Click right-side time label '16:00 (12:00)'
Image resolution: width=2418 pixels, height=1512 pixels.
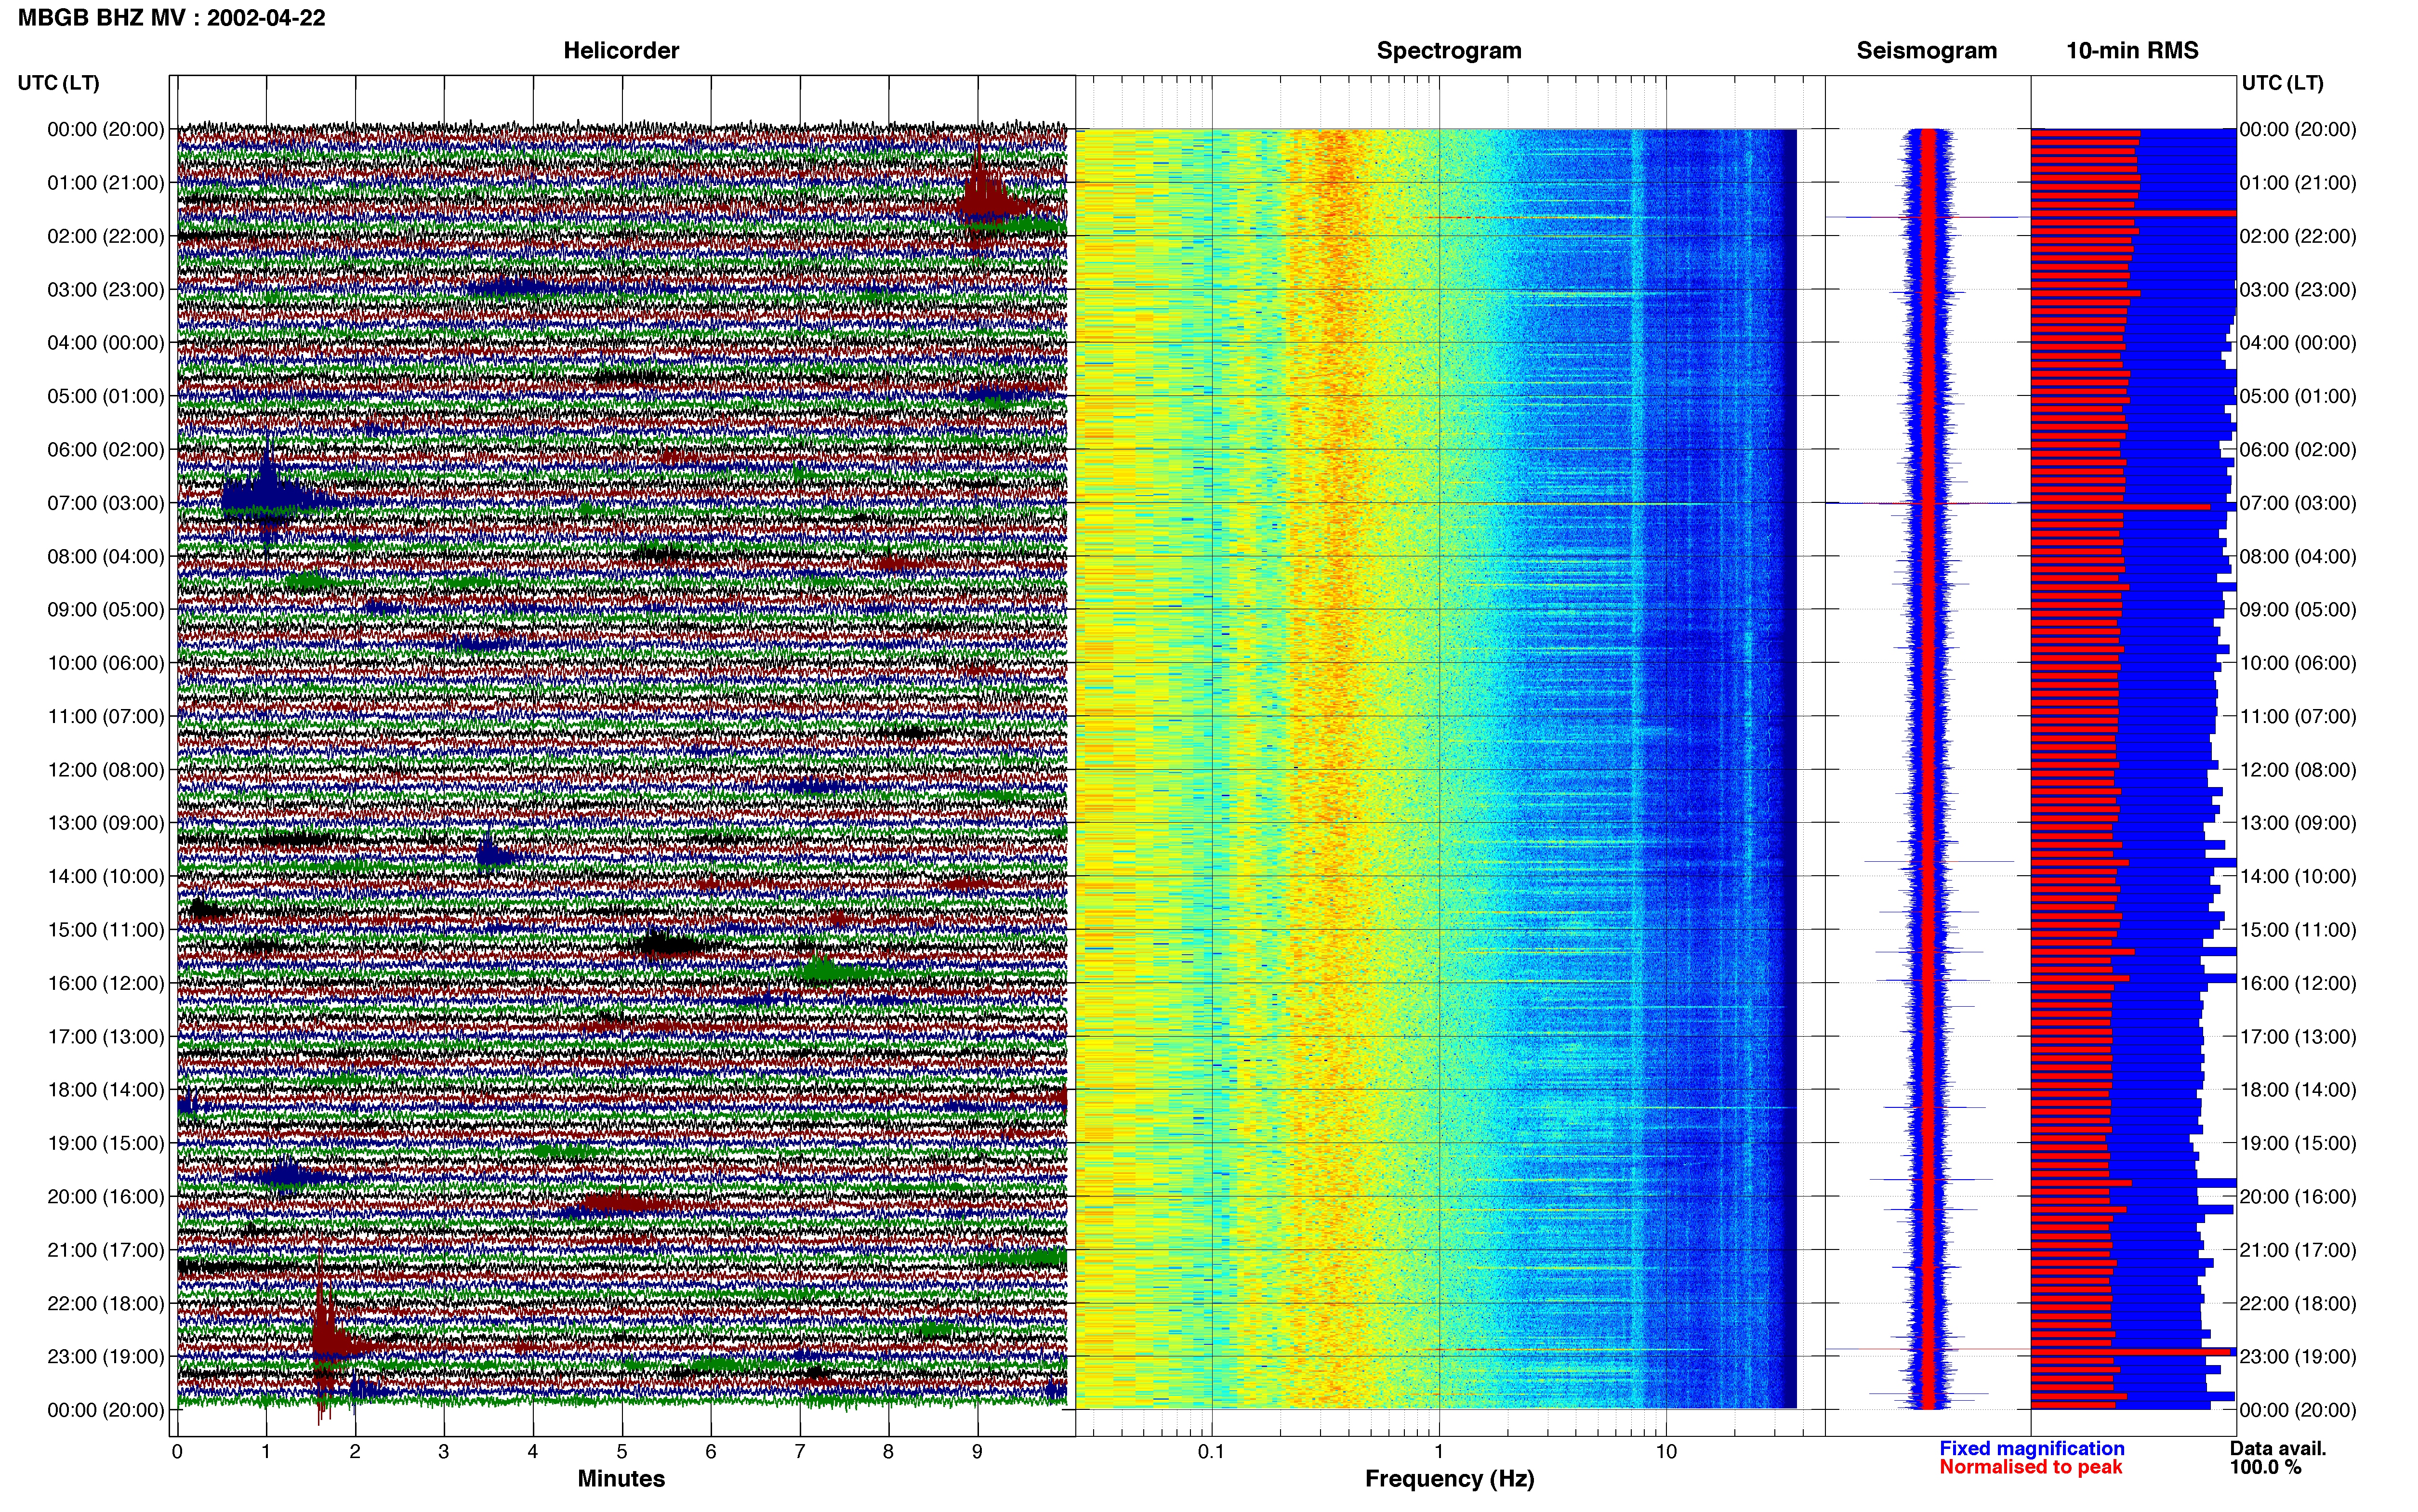(2298, 983)
